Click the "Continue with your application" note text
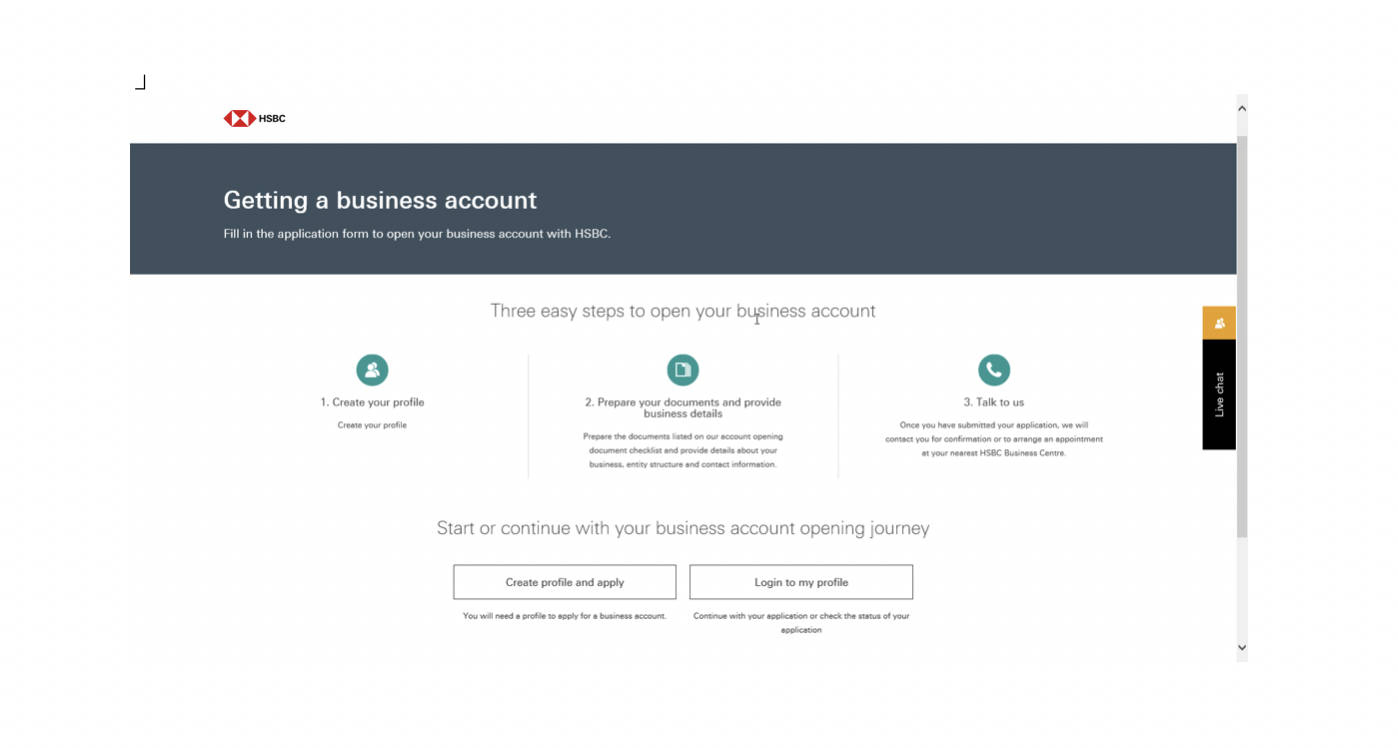1398x748 pixels. pyautogui.click(x=801, y=623)
